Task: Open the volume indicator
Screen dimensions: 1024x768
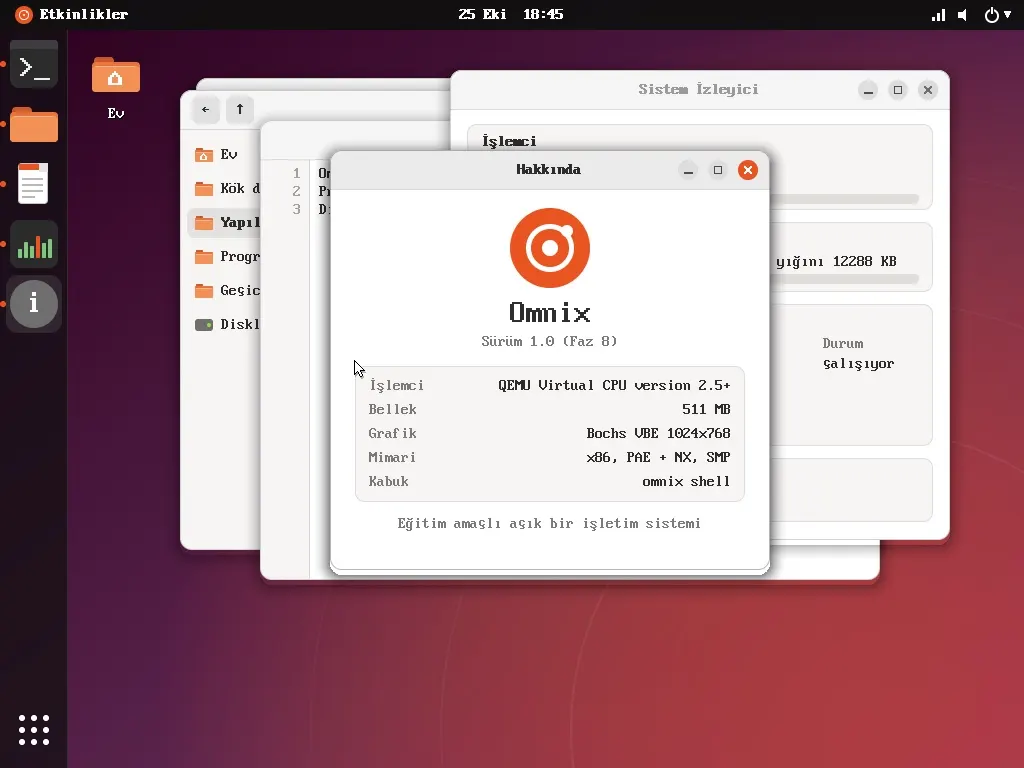Action: (x=963, y=14)
